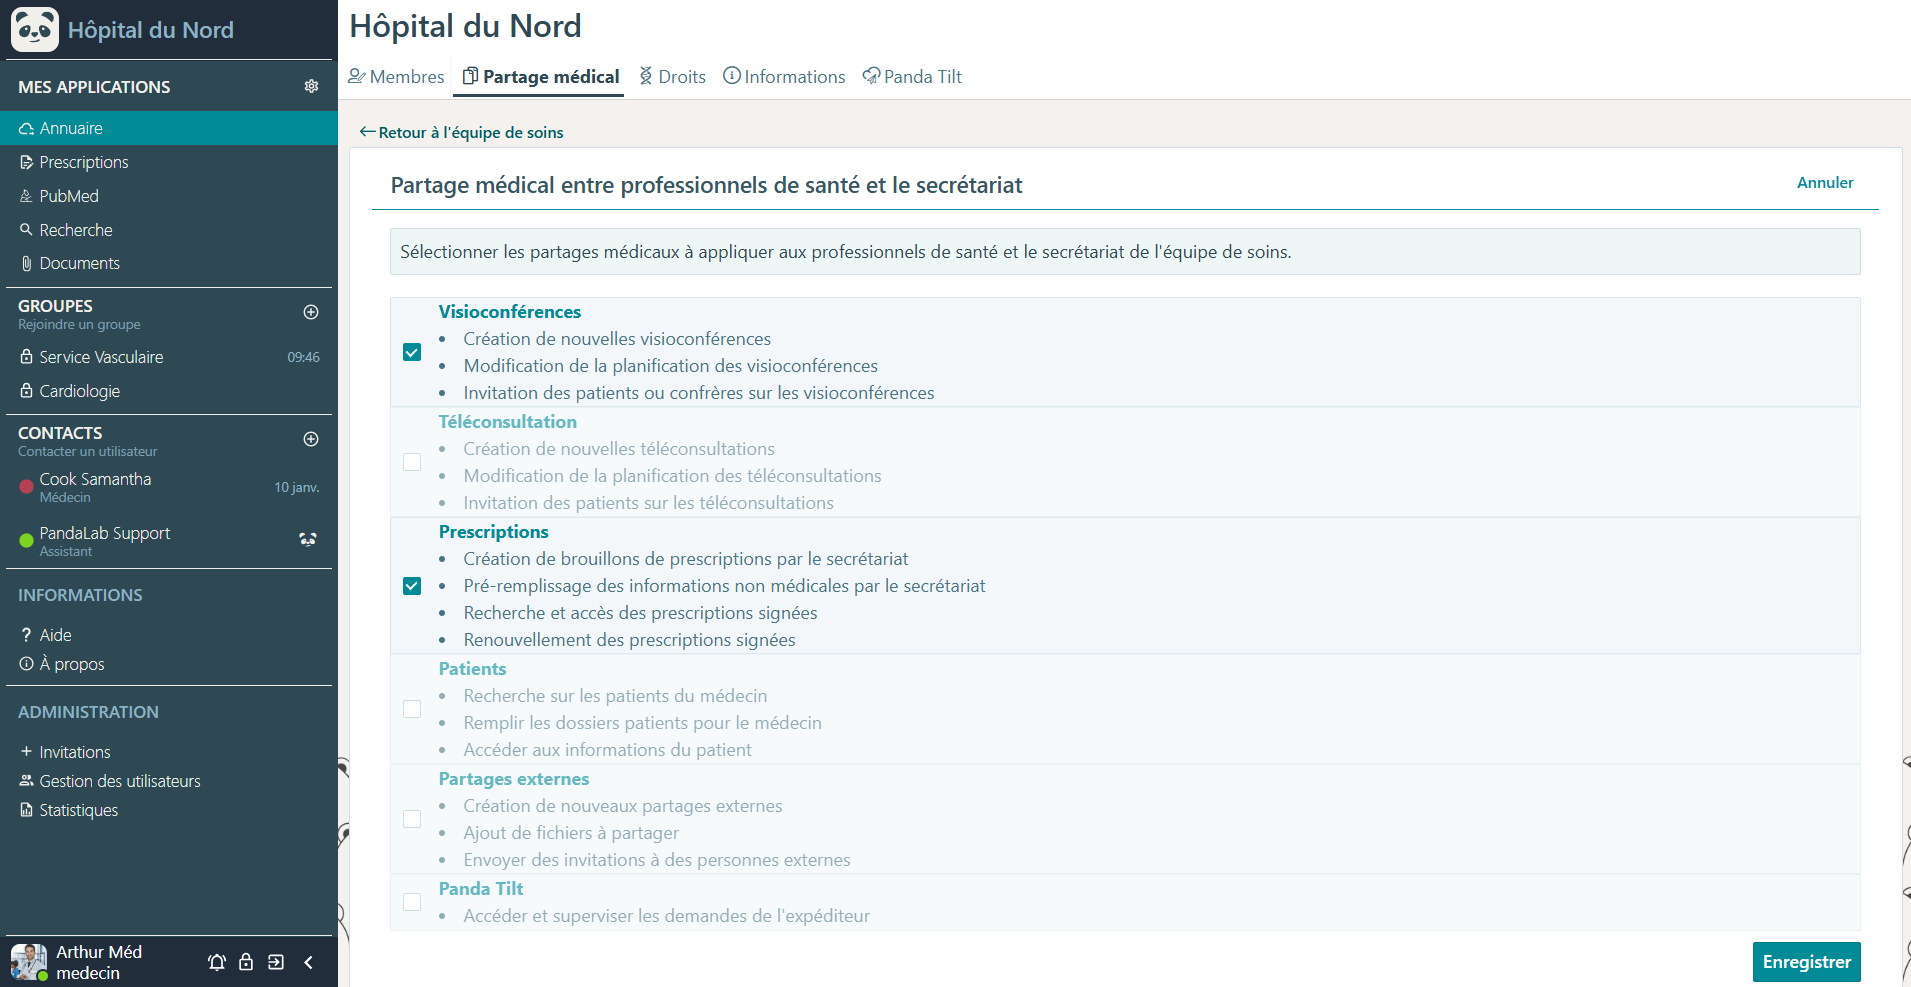The height and width of the screenshot is (987, 1911).
Task: Check Panda Tilt sharing checkbox
Action: click(x=412, y=902)
